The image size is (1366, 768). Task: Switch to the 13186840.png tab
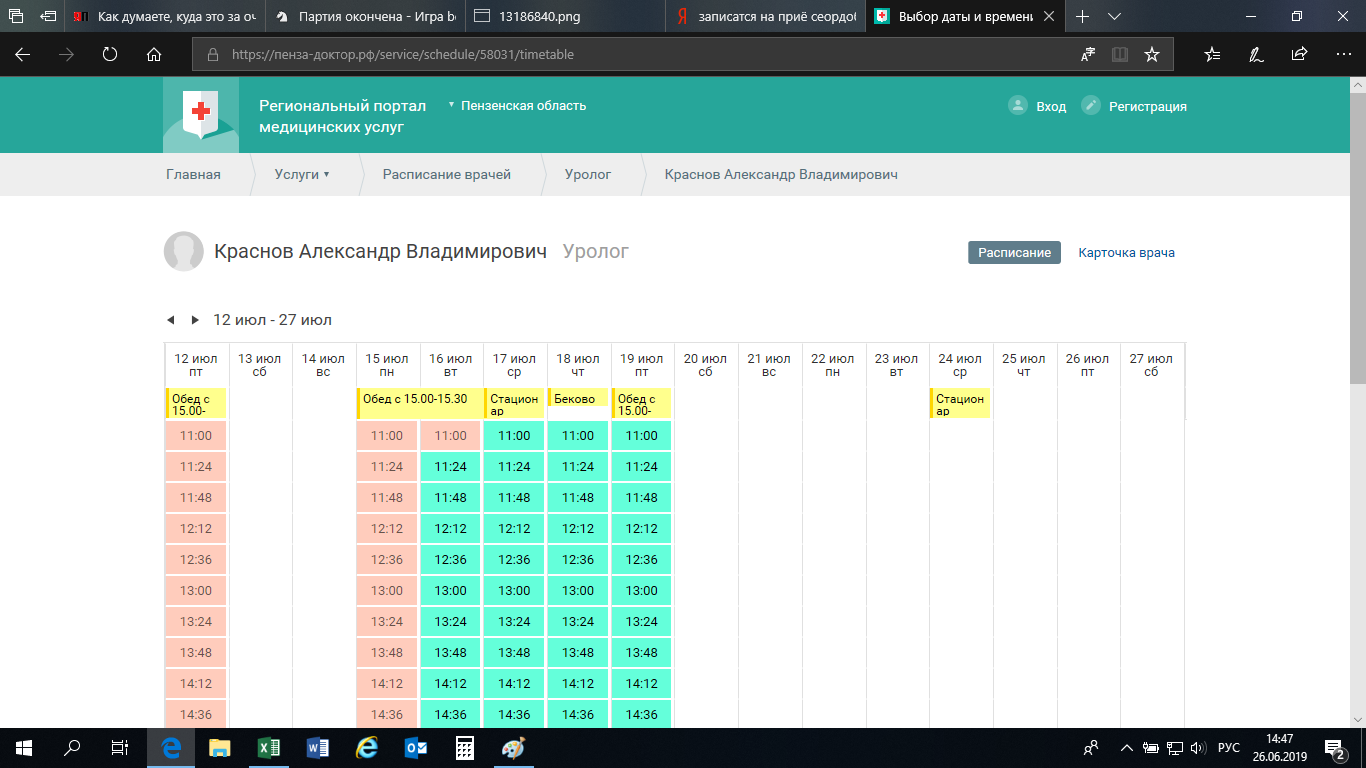pos(565,17)
